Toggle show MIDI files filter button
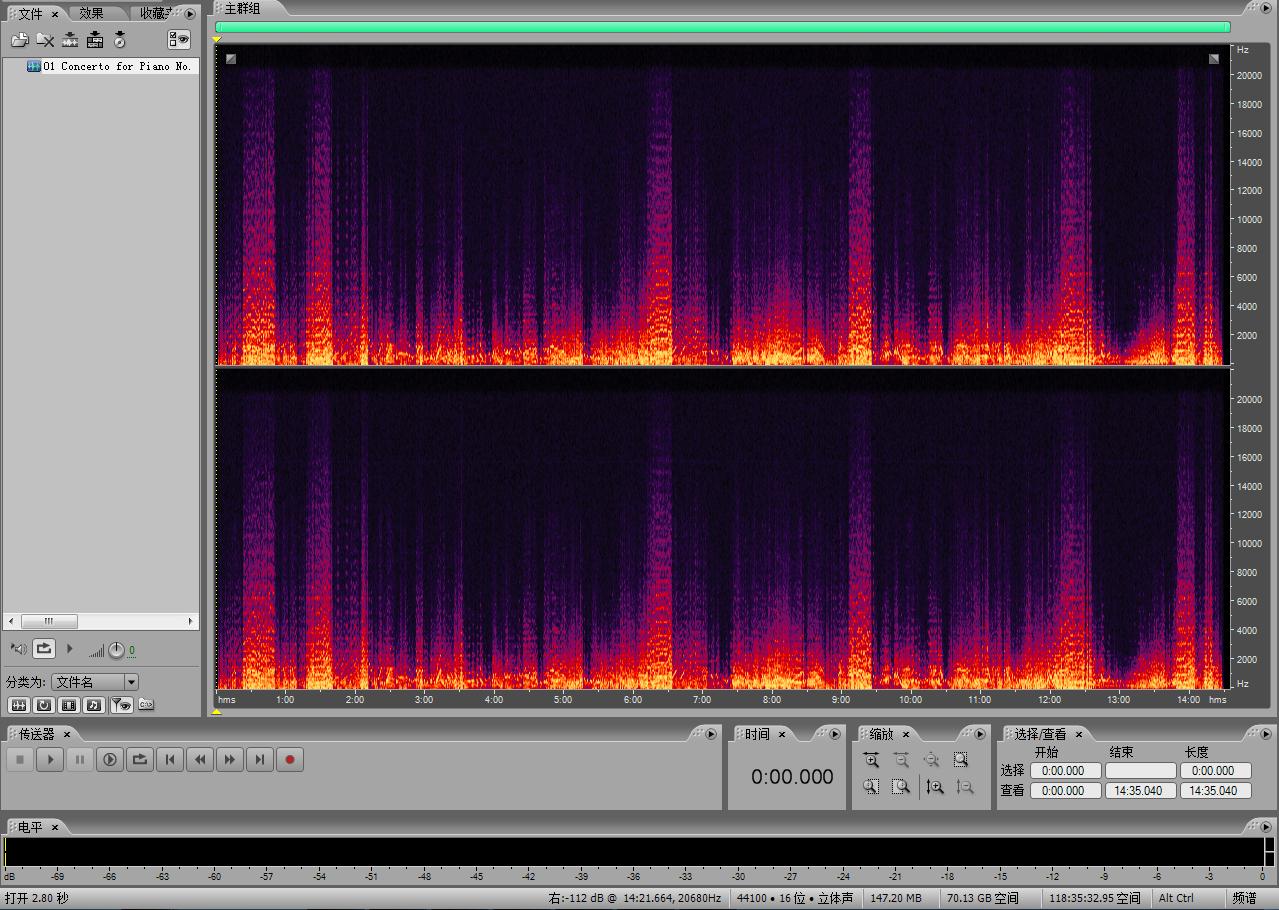Viewport: 1279px width, 910px height. (94, 705)
